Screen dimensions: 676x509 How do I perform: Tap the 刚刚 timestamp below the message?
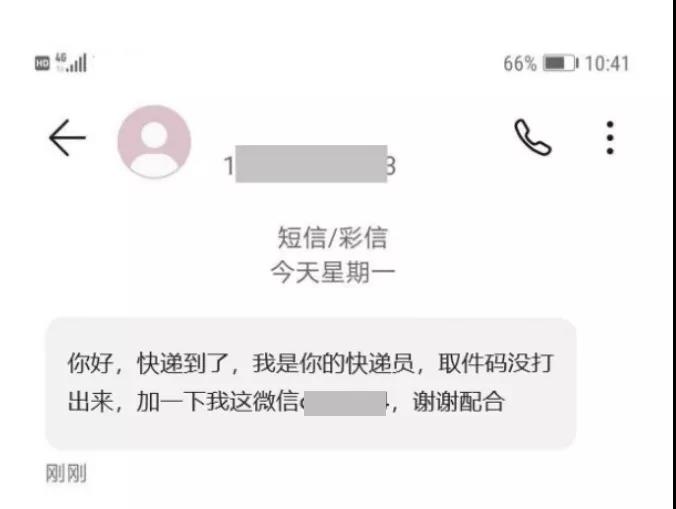click(x=66, y=473)
